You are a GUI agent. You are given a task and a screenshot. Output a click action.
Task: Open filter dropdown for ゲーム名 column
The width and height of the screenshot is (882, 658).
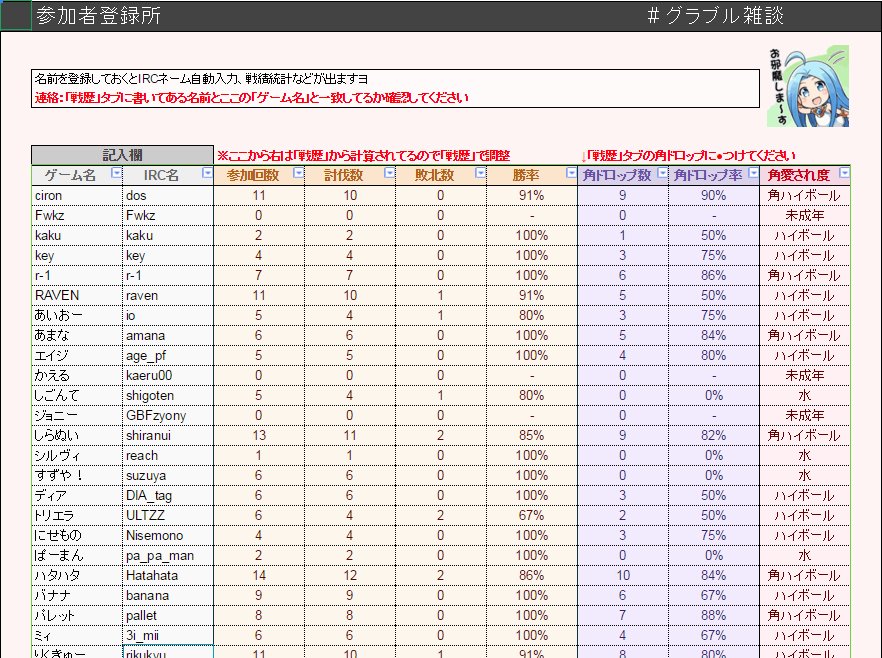[116, 173]
